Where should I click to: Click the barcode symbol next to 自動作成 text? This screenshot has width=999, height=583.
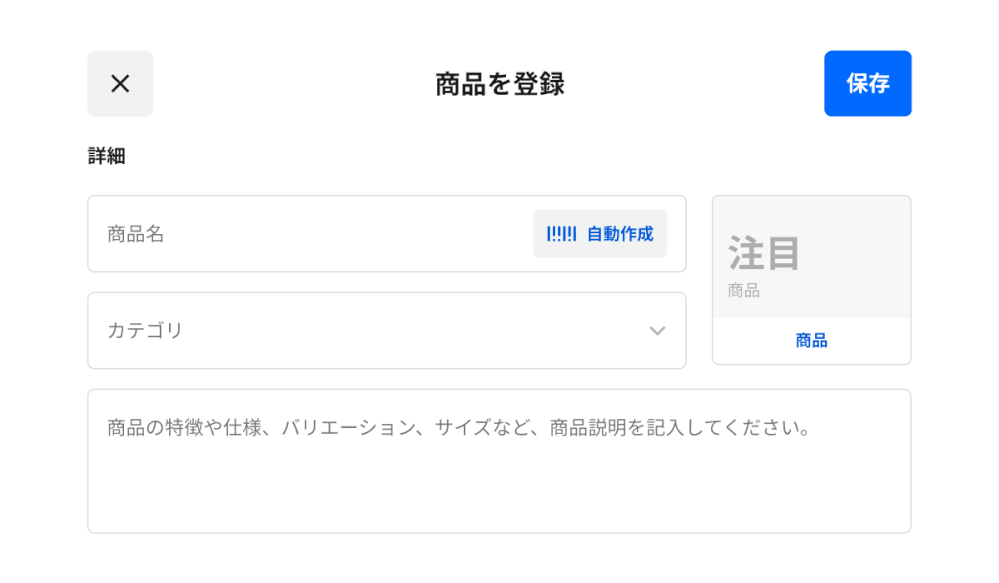click(x=560, y=233)
